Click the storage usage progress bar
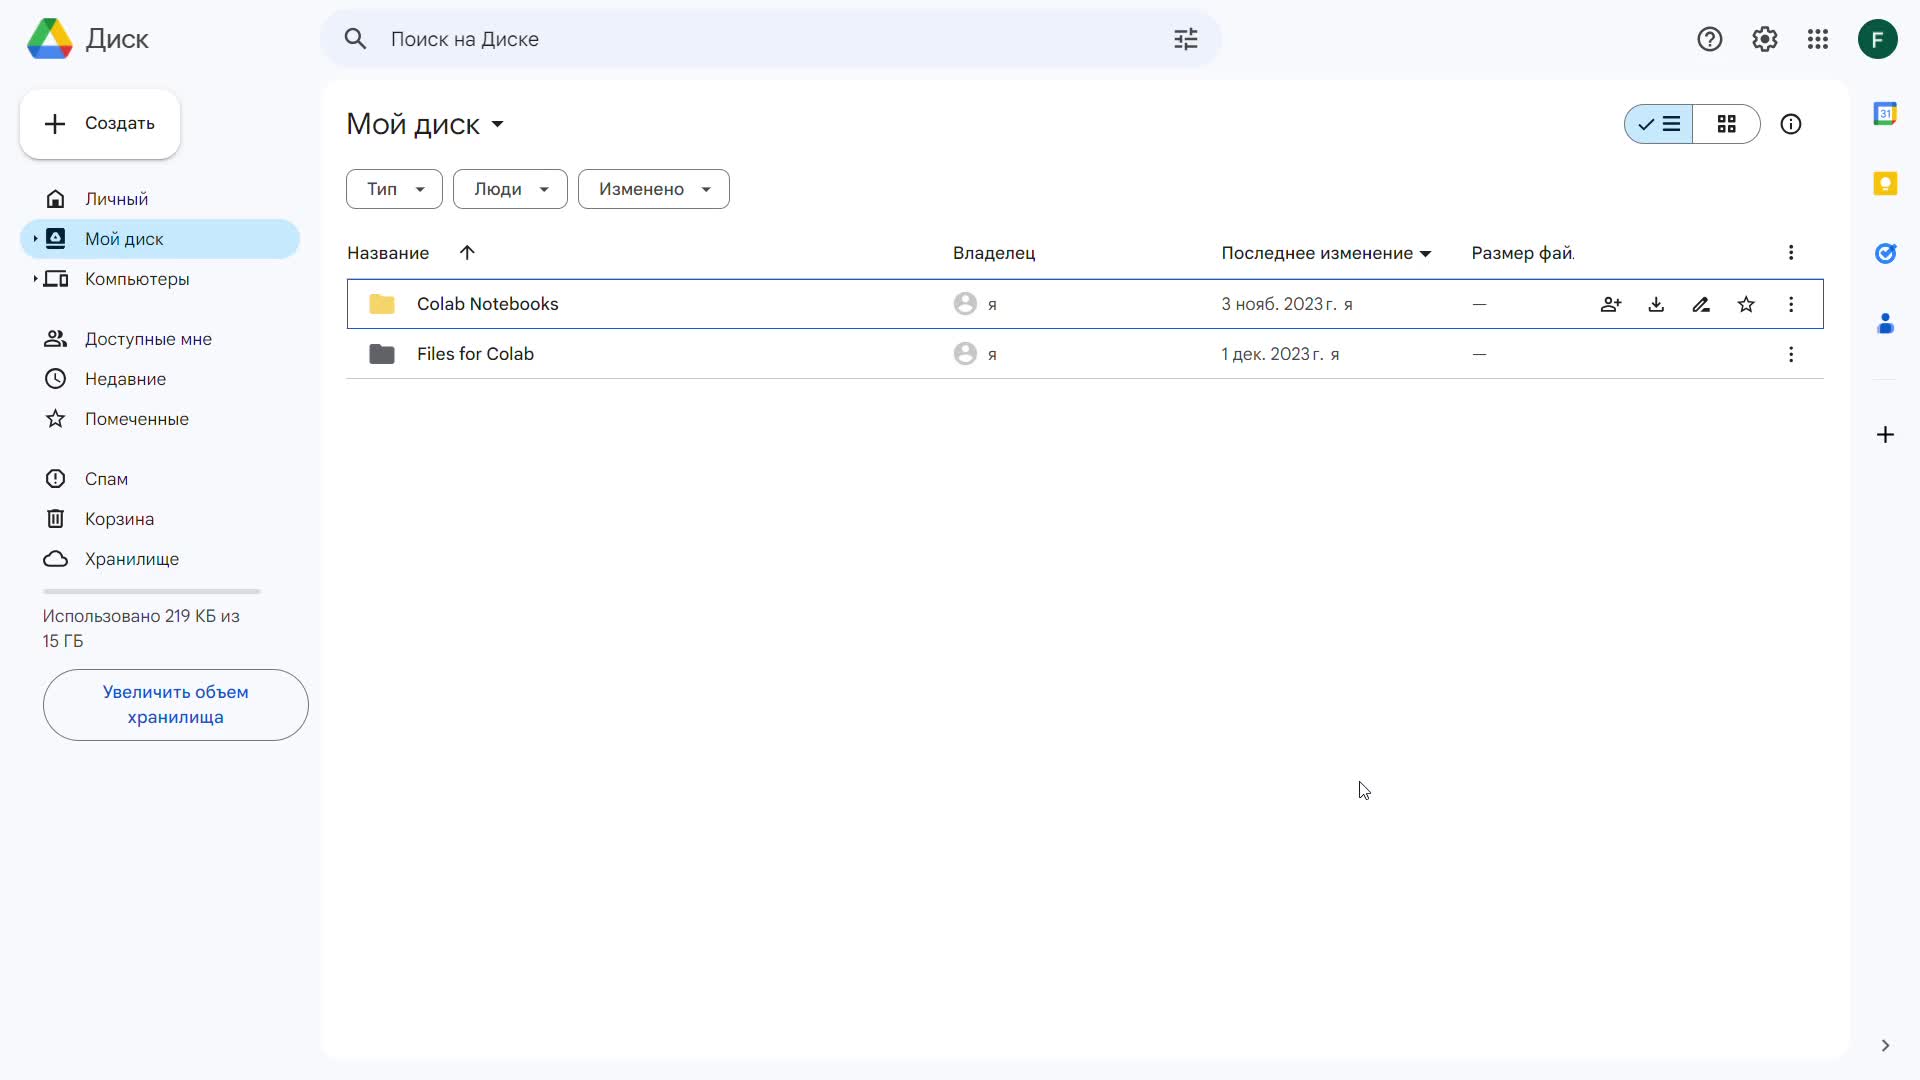This screenshot has height=1080, width=1920. coord(152,592)
